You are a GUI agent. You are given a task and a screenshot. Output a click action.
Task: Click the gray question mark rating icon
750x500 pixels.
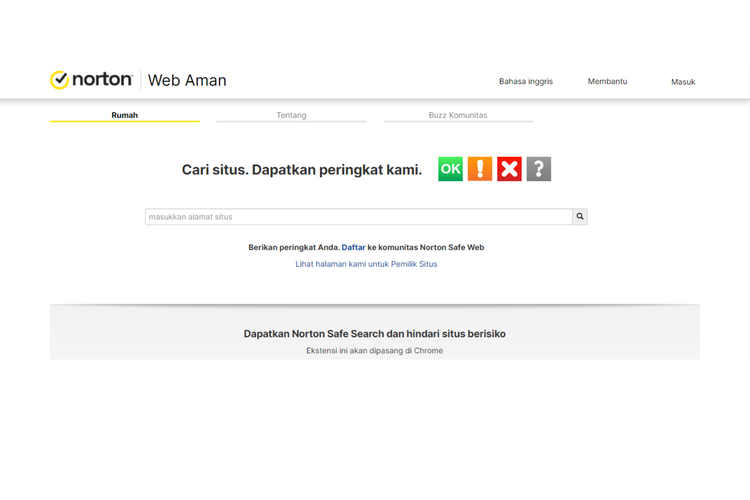[x=538, y=169]
